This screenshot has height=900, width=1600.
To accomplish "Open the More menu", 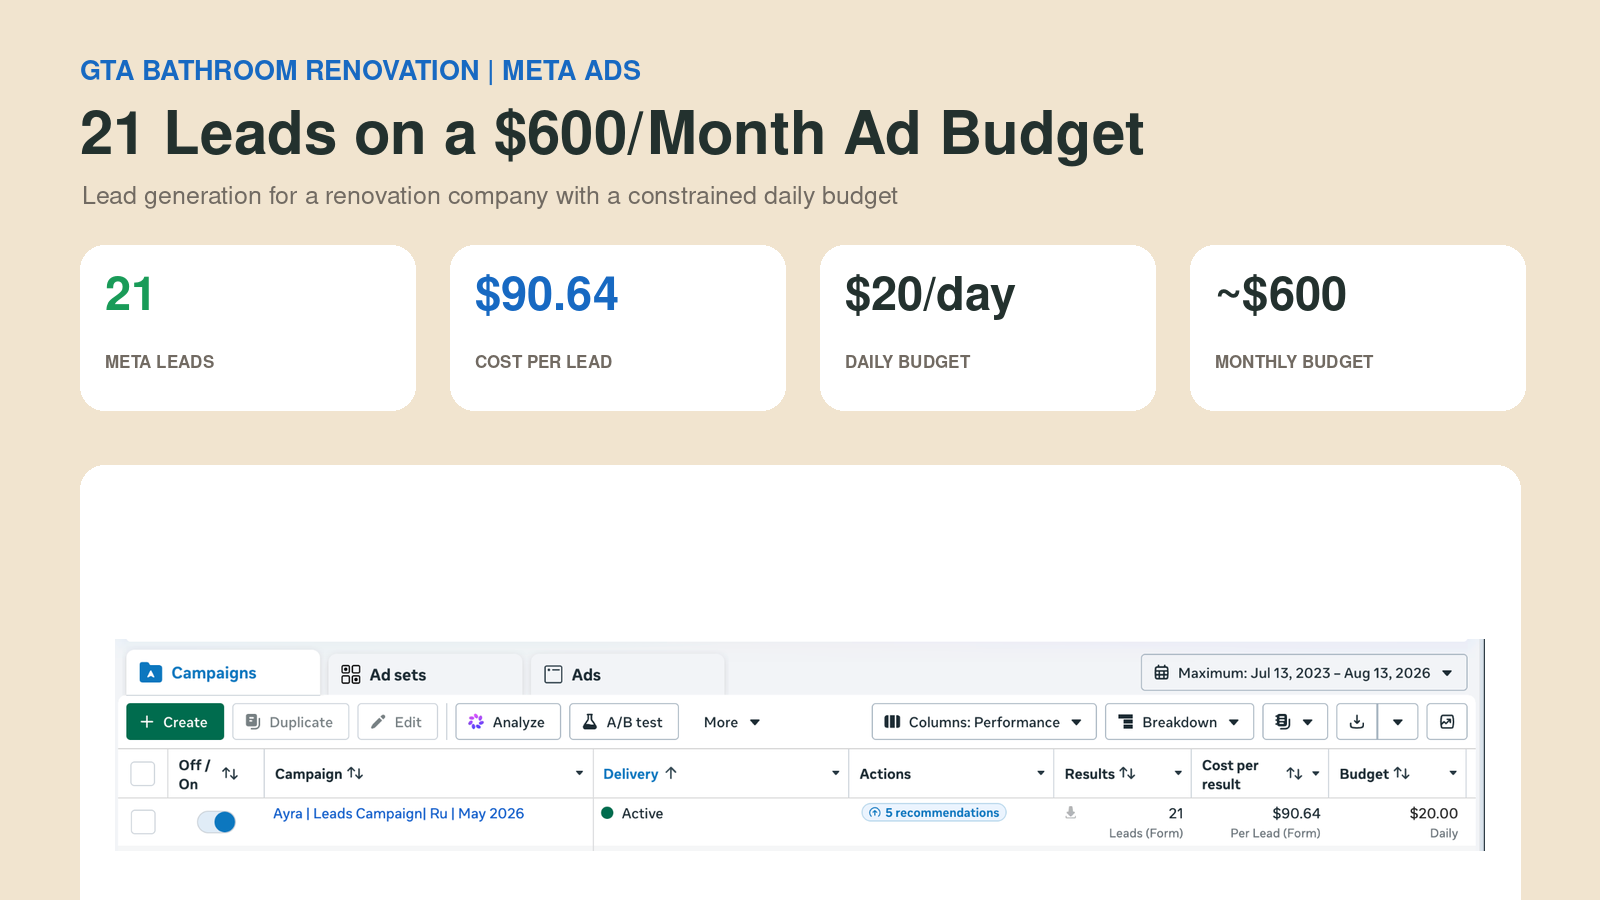I will (732, 722).
